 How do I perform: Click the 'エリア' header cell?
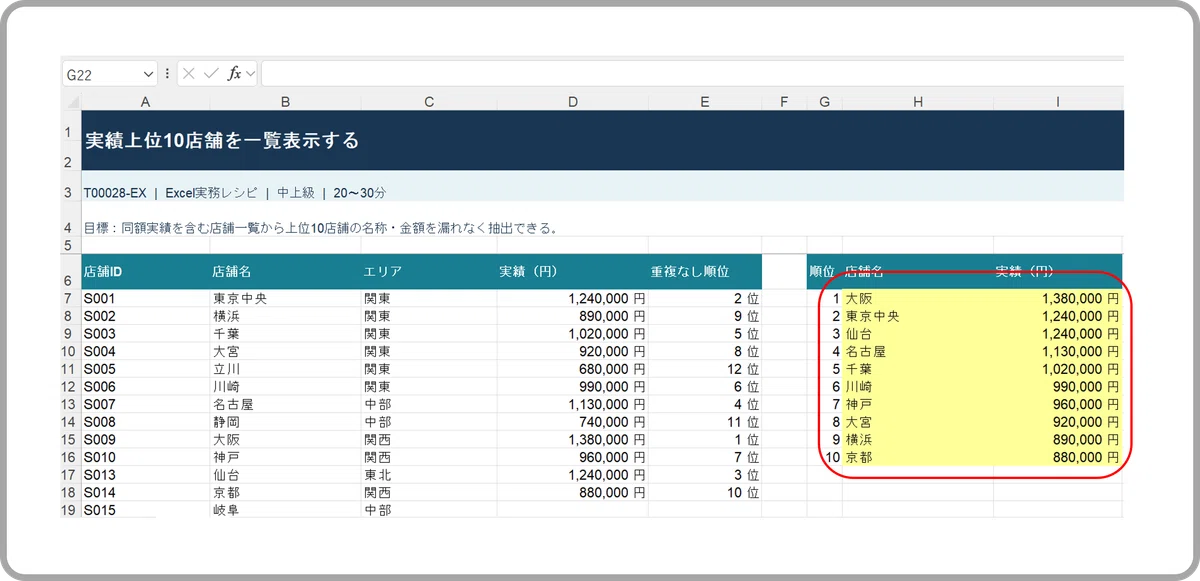point(429,271)
